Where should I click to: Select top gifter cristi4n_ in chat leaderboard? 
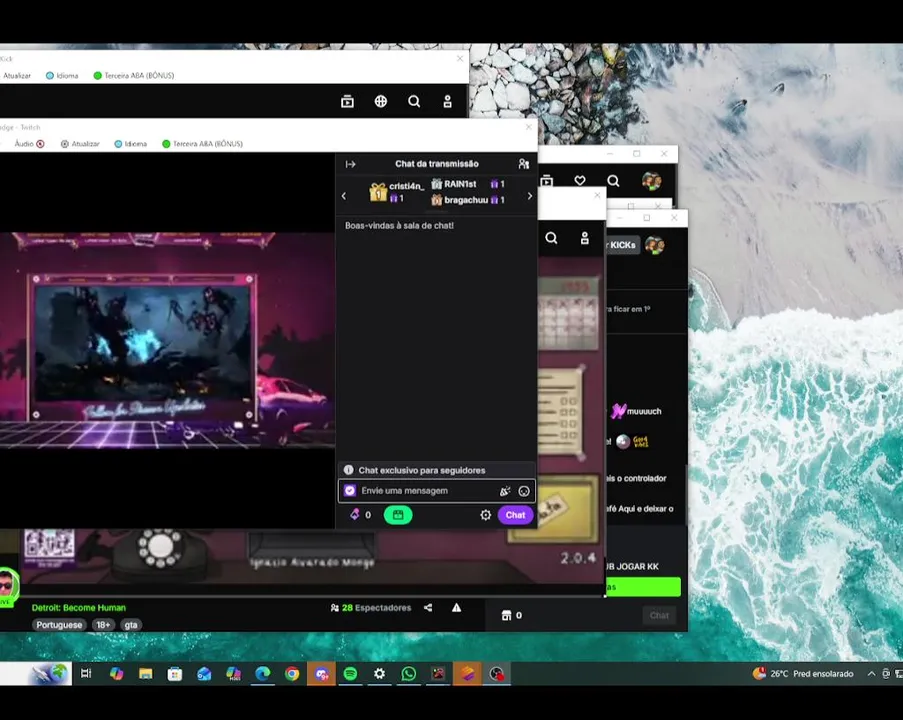[x=397, y=192]
